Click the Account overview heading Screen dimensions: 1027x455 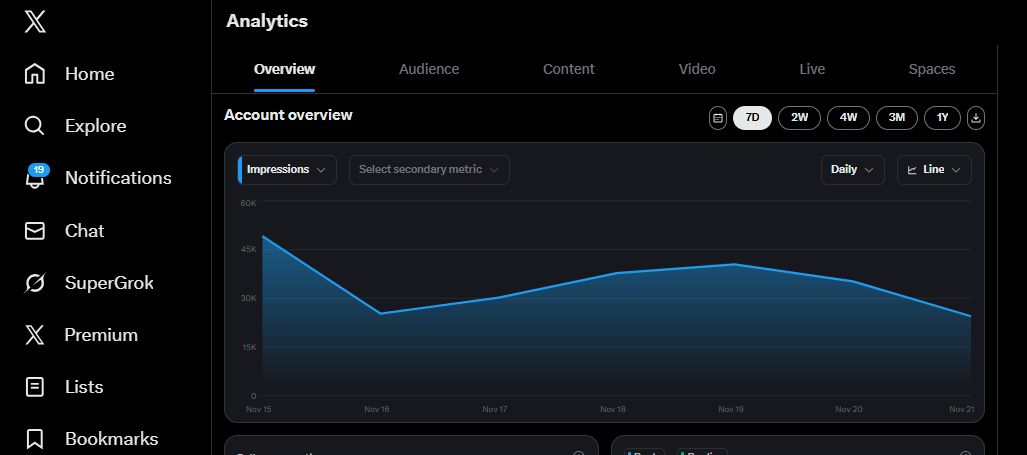pyautogui.click(x=288, y=115)
